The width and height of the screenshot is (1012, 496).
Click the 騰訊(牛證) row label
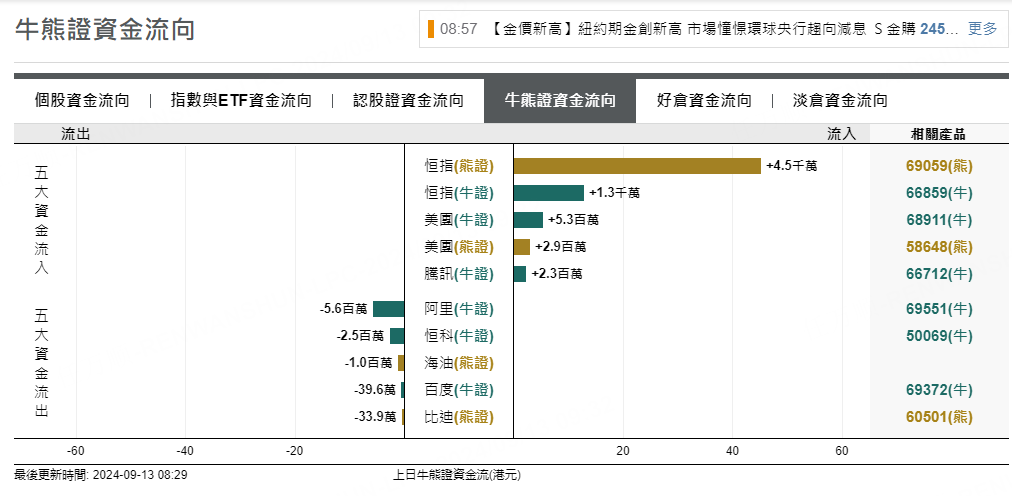[458, 274]
